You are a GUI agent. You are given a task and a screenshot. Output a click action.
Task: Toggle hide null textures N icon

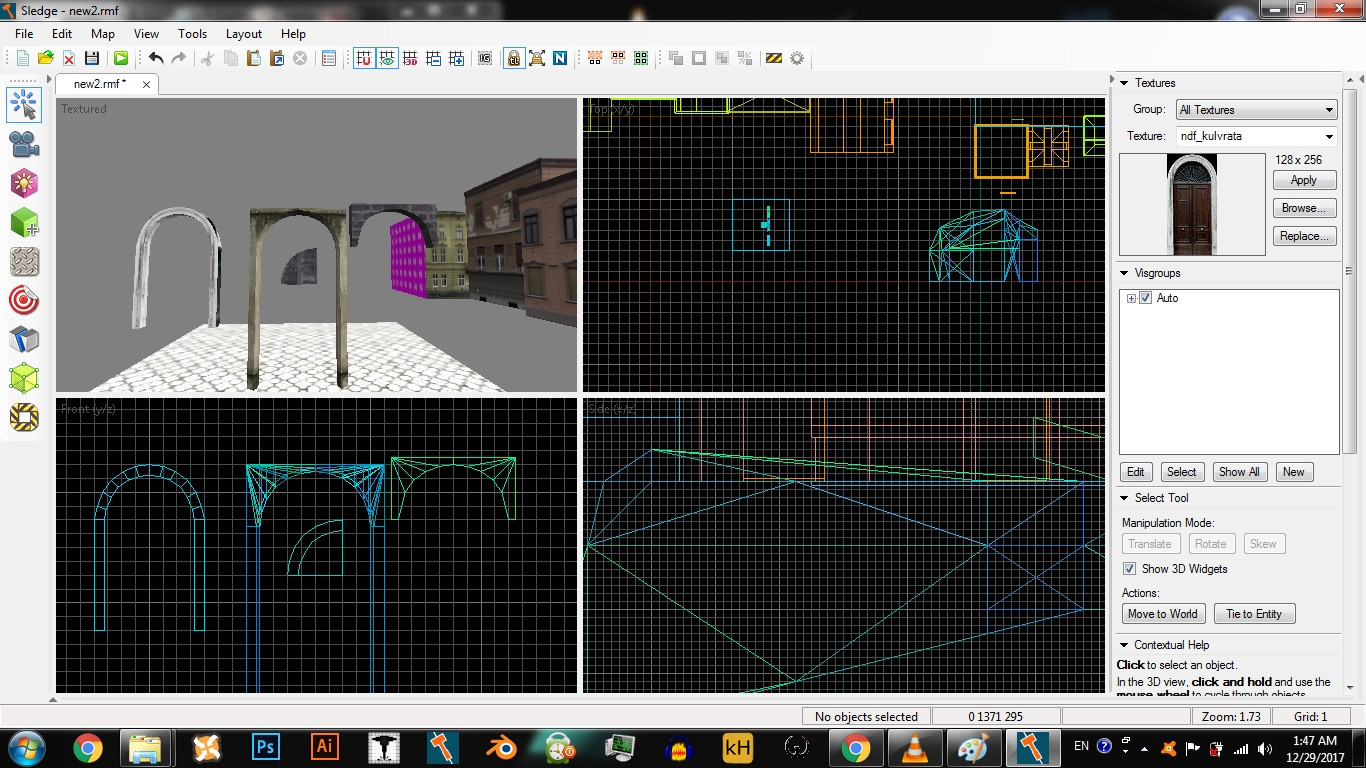pos(560,59)
